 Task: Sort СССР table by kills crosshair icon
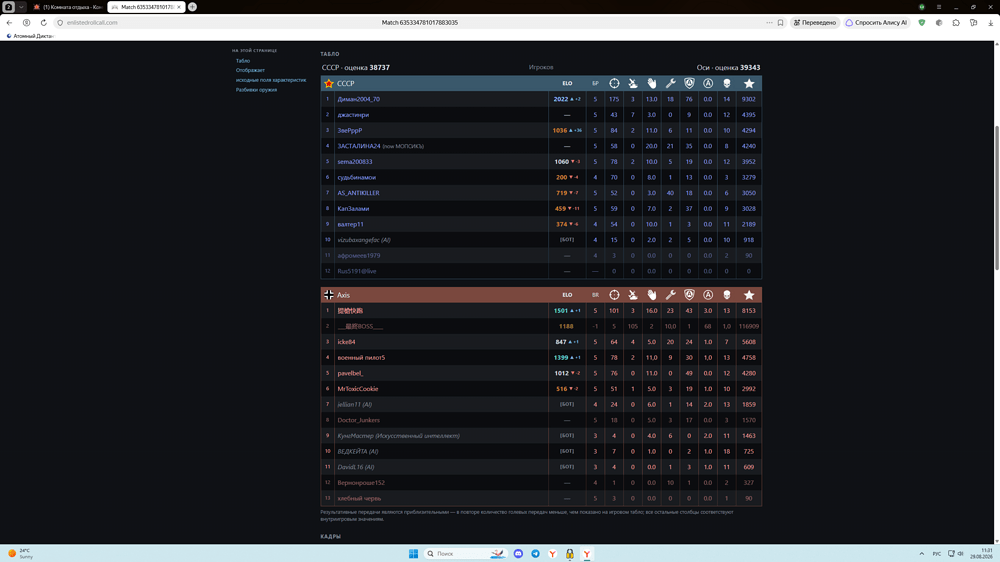pyautogui.click(x=614, y=84)
